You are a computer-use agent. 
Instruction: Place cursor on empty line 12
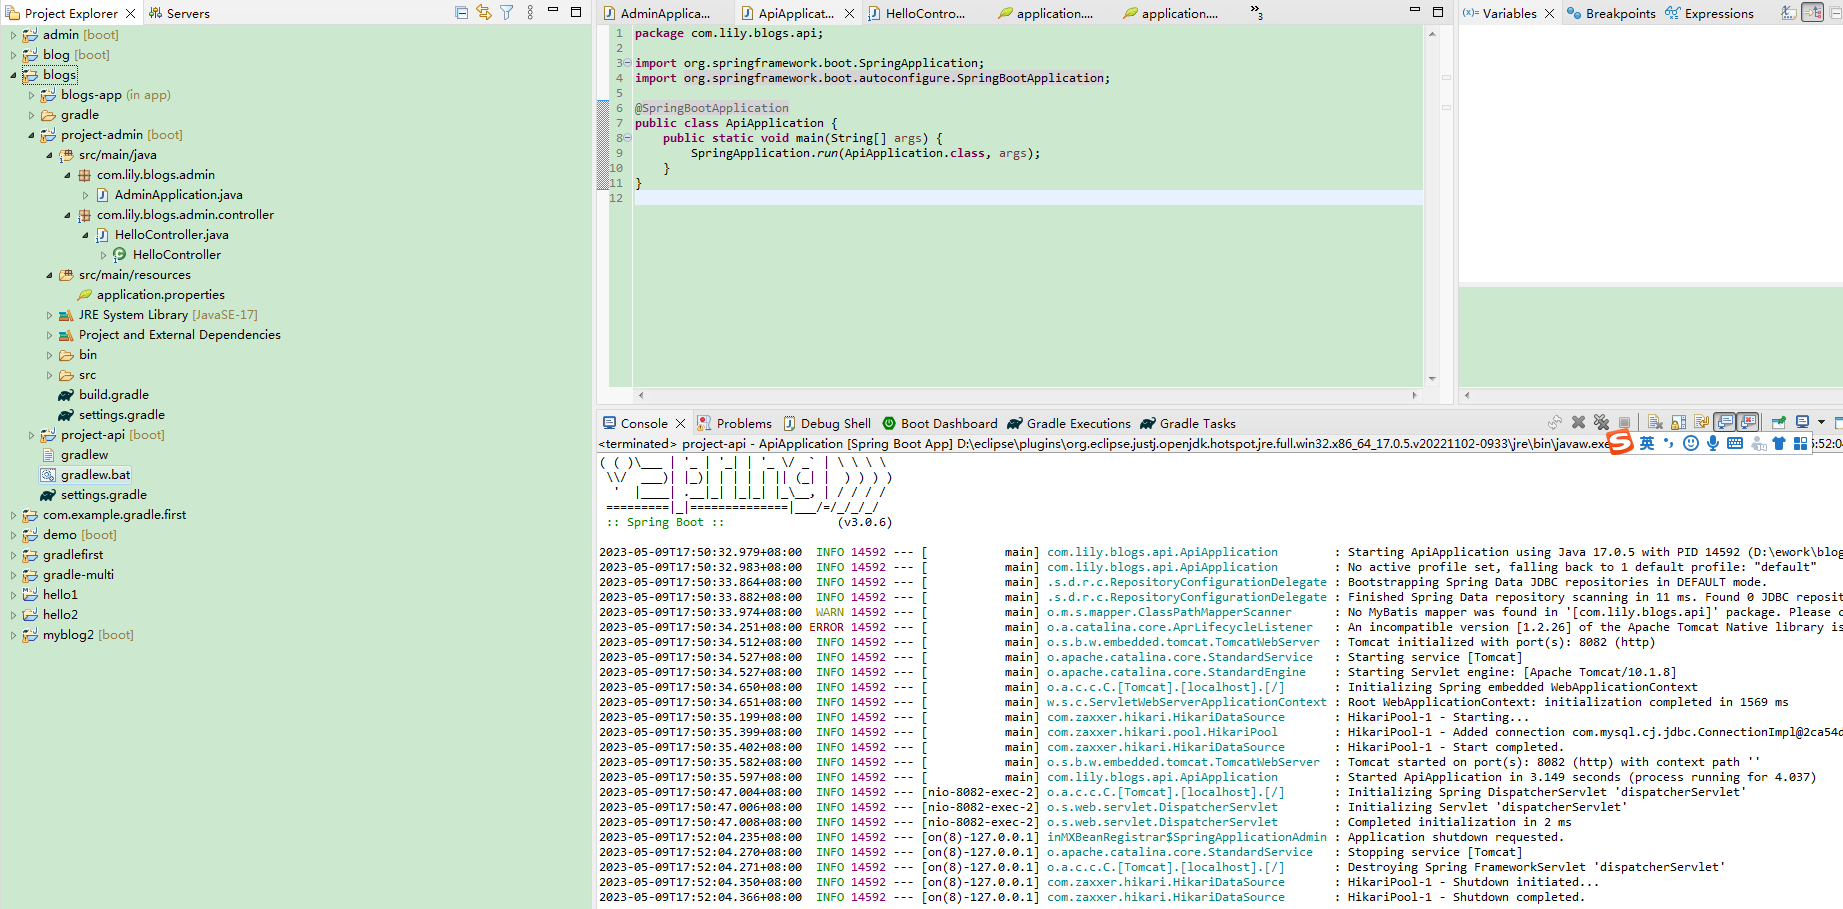click(x=1028, y=198)
